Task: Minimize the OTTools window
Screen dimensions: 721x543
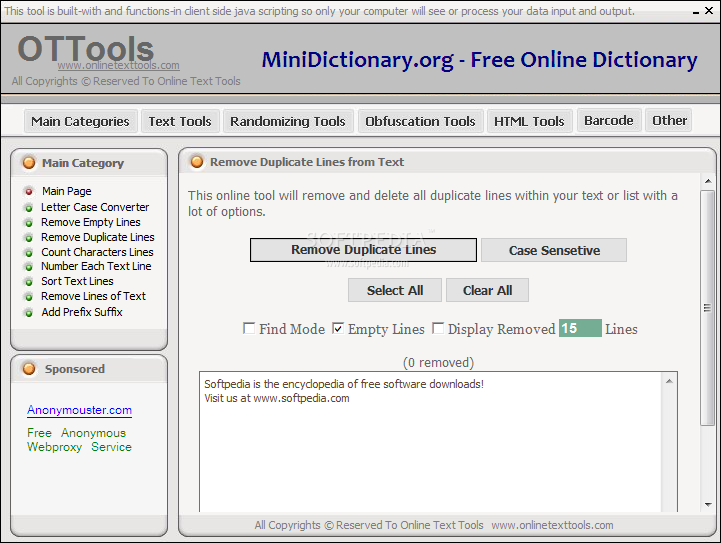Action: (x=696, y=11)
